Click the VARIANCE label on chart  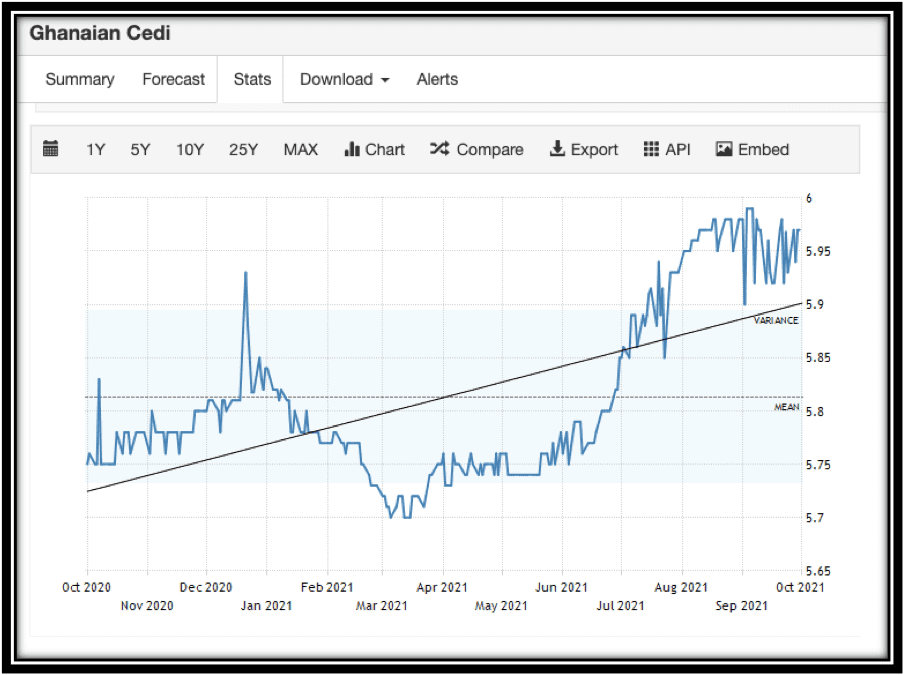coord(776,320)
